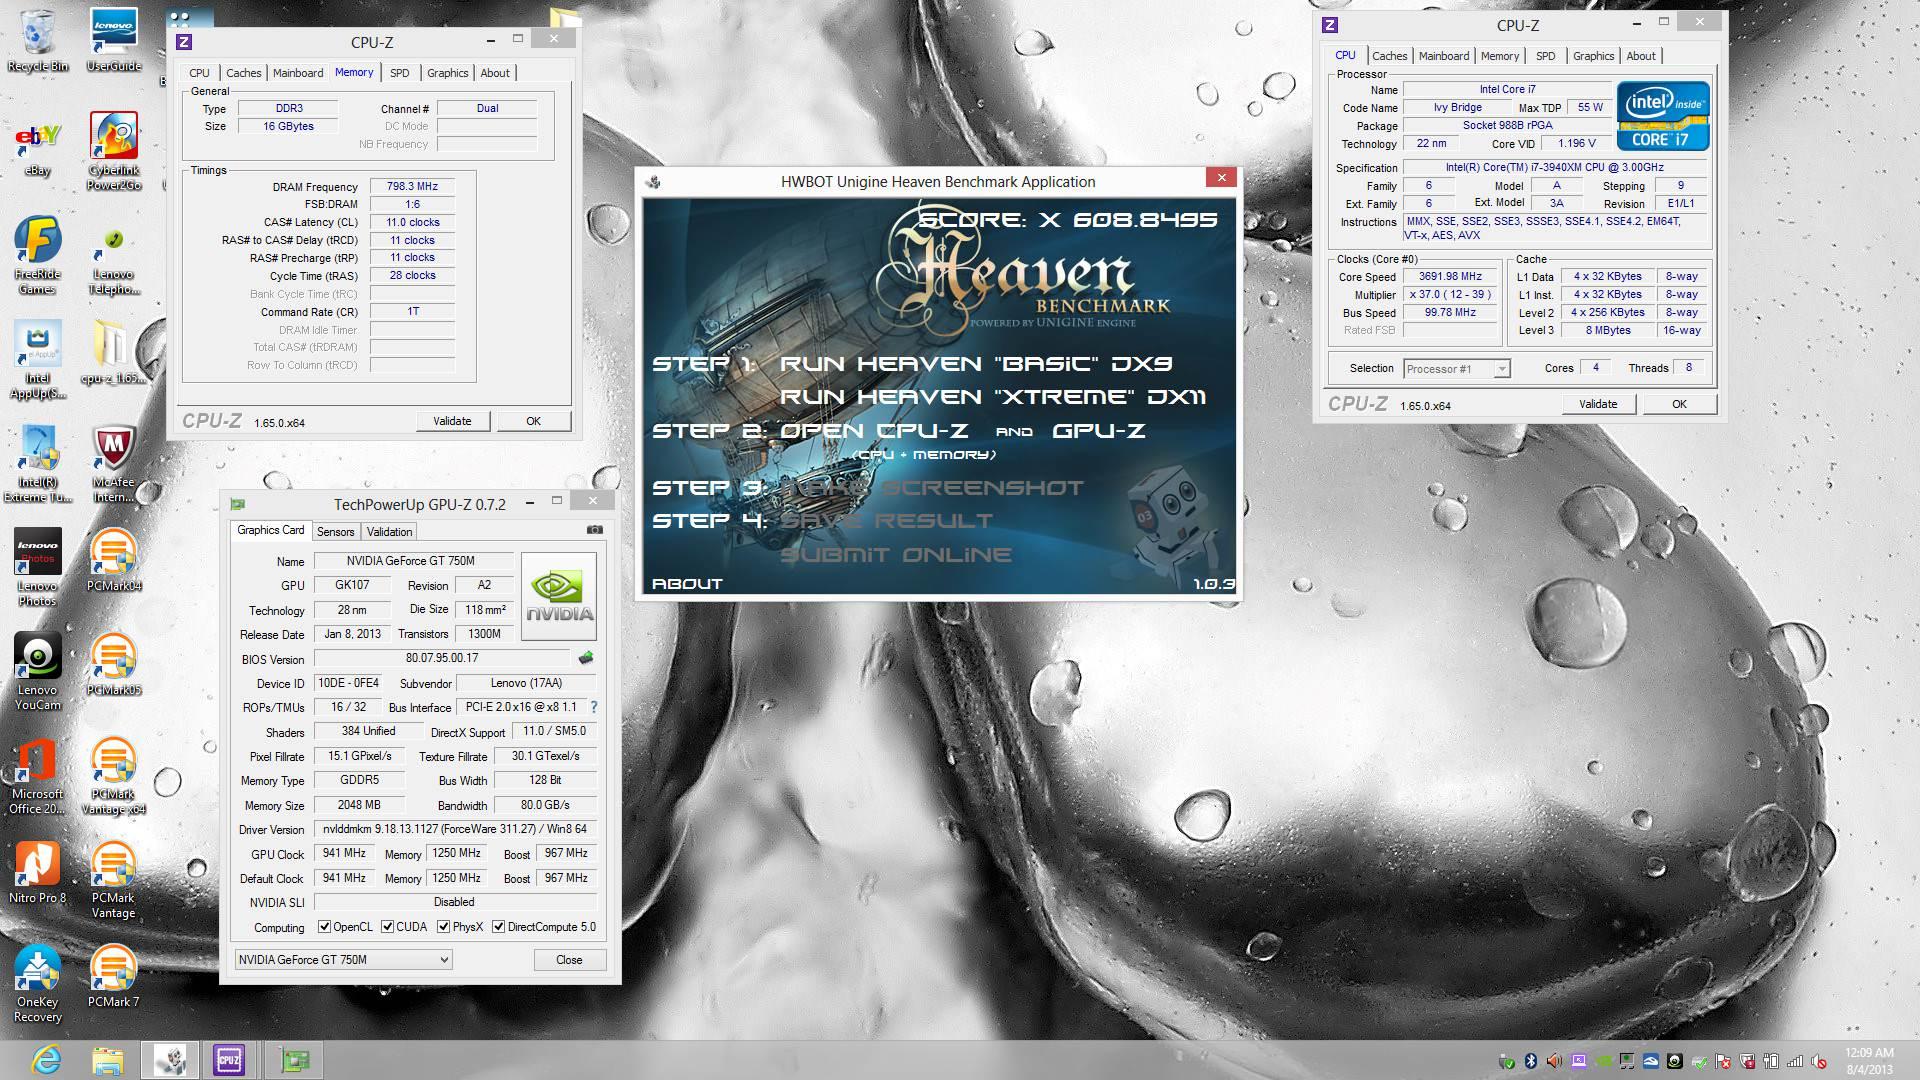Open the Lenovo UserGuide desktop shortcut

coord(113,40)
